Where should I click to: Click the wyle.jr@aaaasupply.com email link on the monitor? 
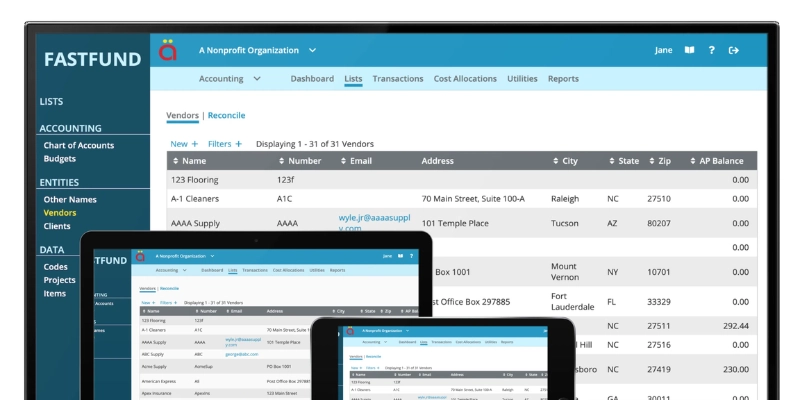pos(374,223)
